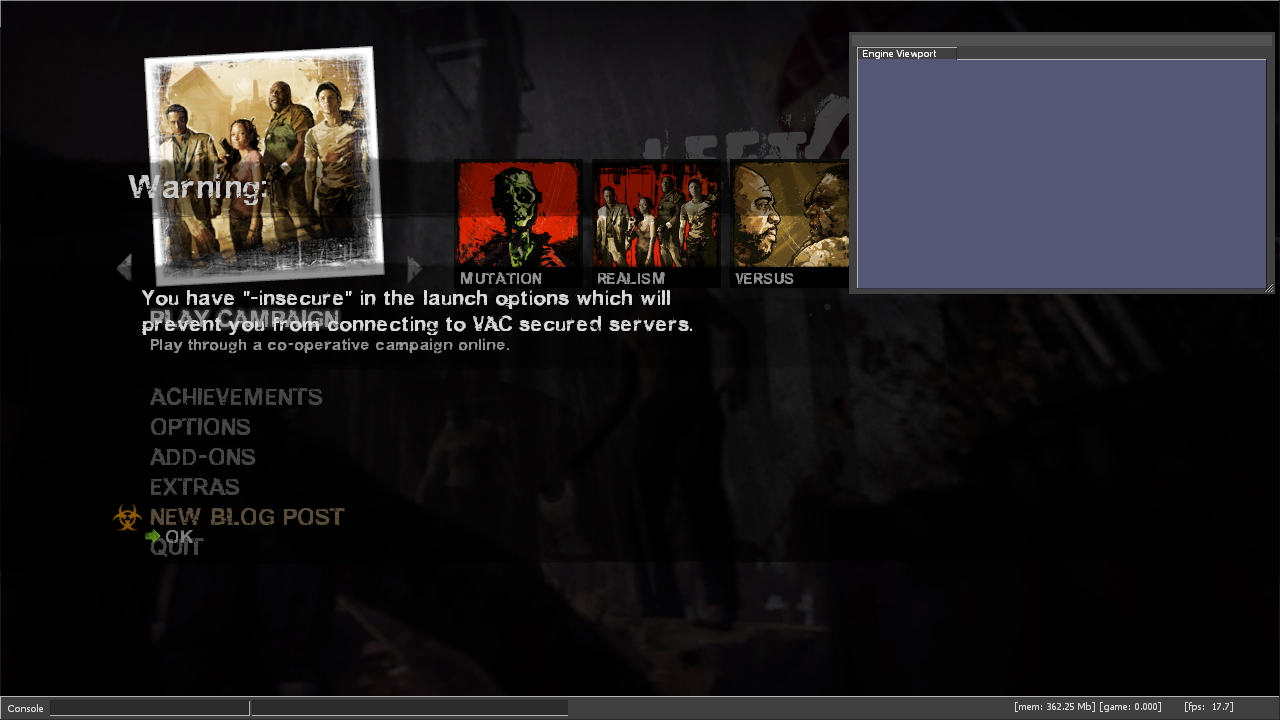1280x720 pixels.
Task: Open the Options menu
Action: pos(200,427)
